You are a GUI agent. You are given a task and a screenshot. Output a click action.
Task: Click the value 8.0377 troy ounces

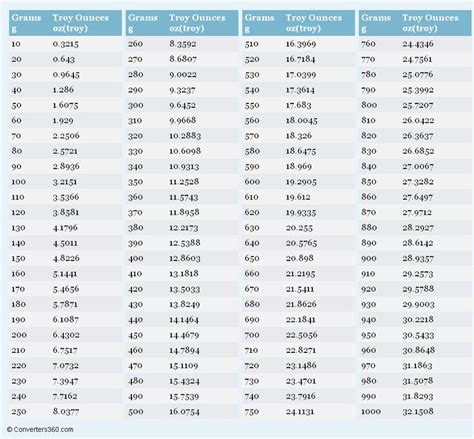point(66,412)
